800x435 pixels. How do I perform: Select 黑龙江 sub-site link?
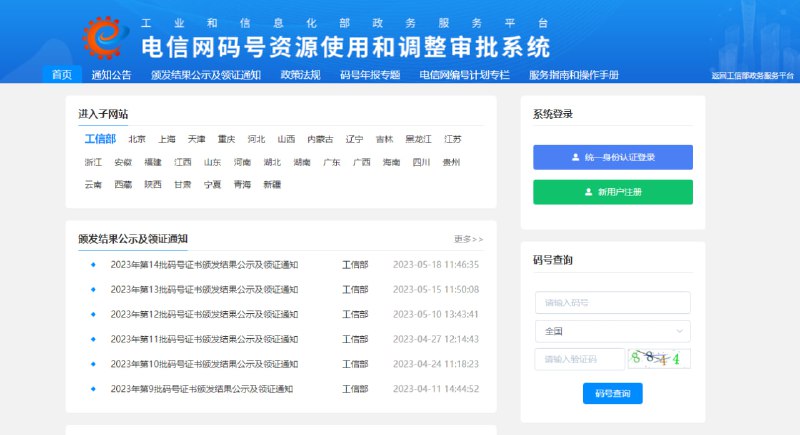point(418,139)
